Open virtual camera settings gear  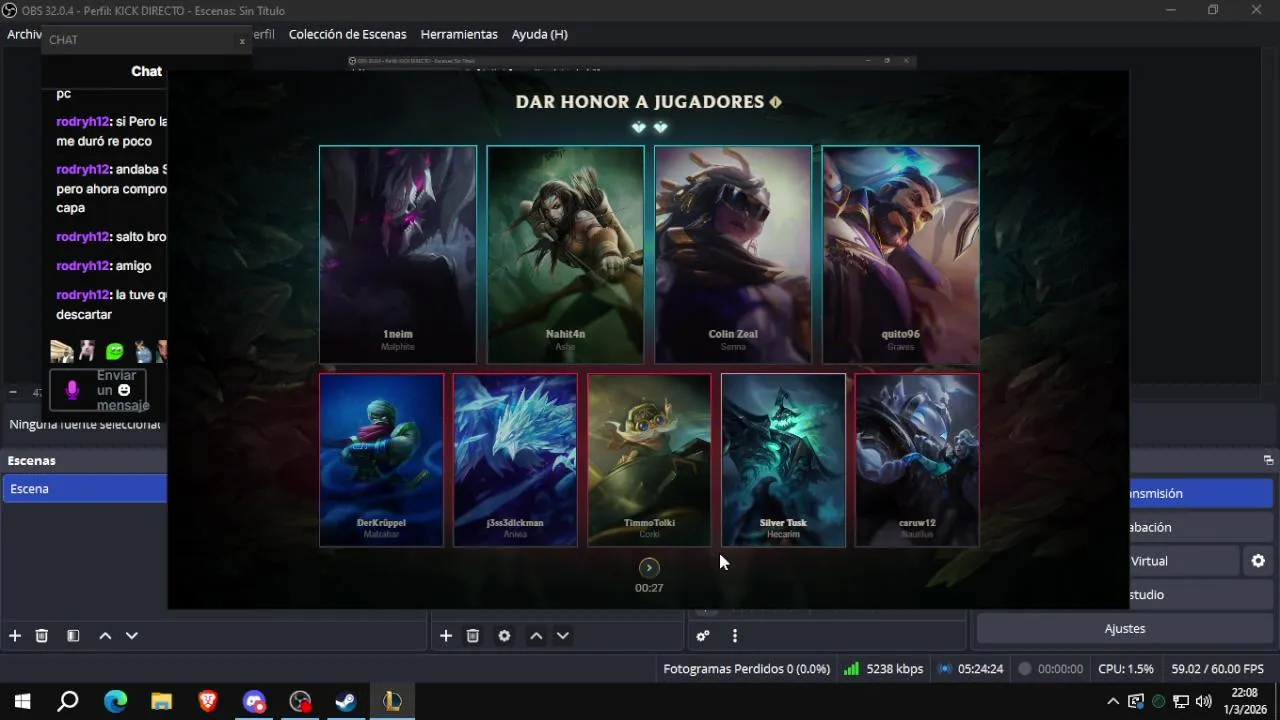[x=1258, y=561]
